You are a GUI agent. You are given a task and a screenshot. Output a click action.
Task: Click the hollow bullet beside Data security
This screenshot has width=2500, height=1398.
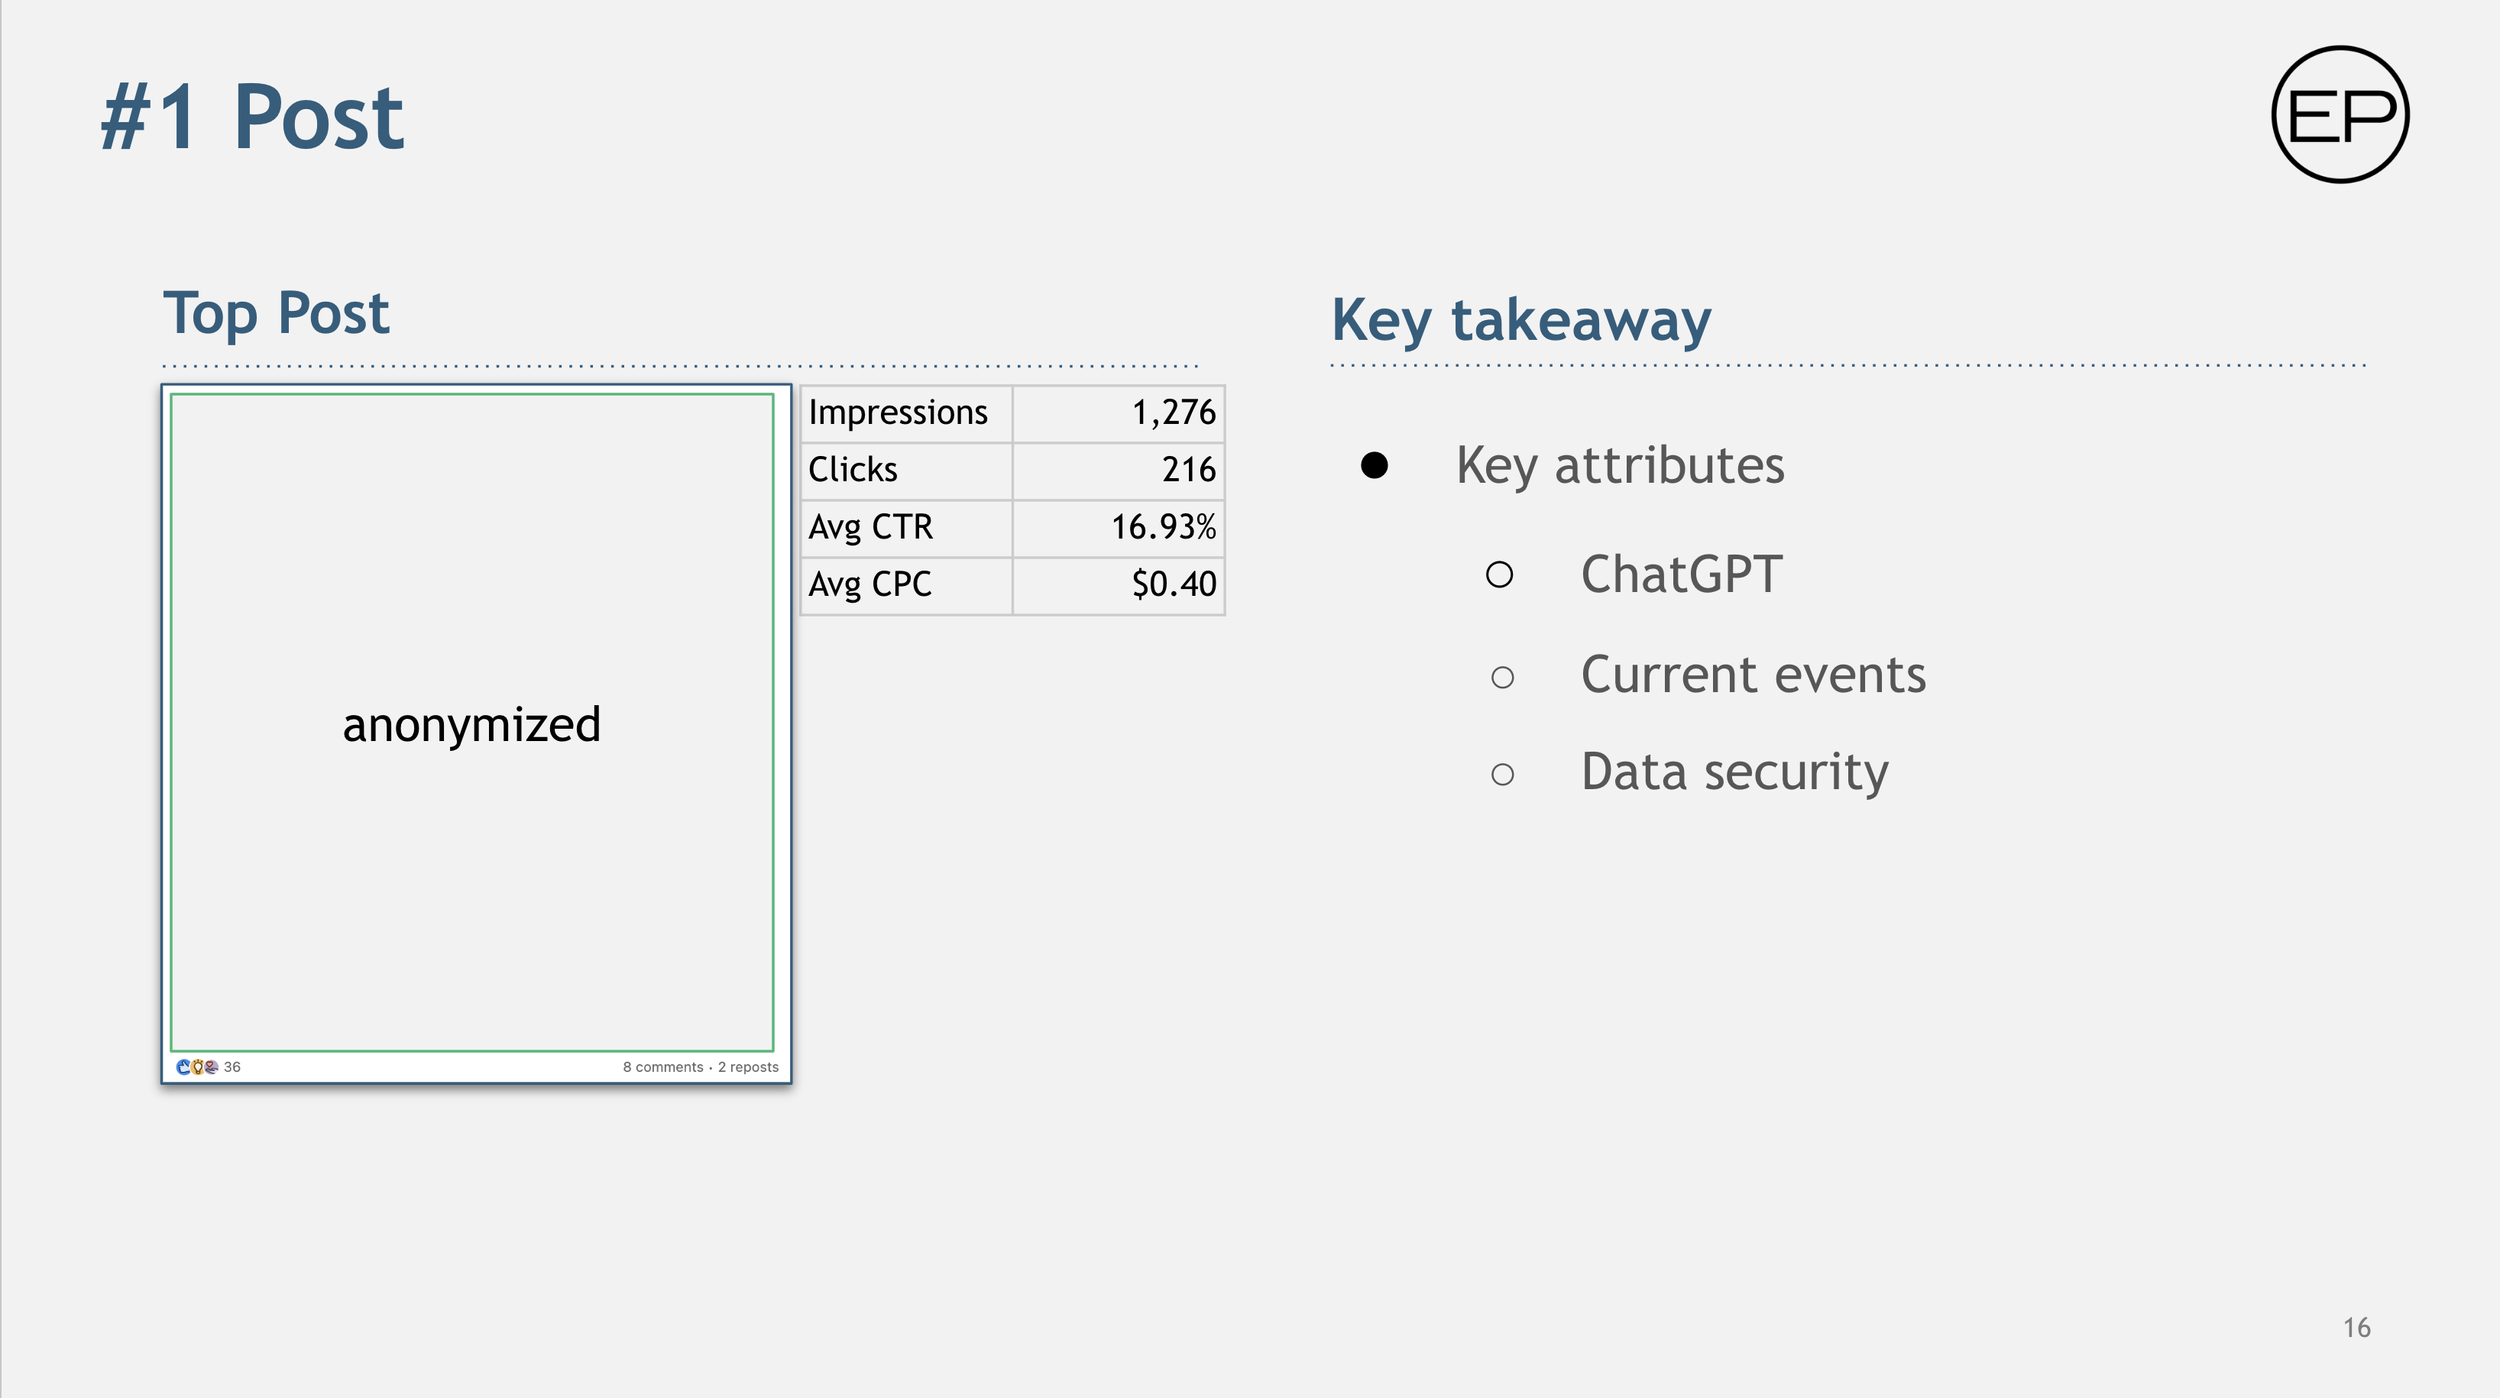pos(1502,774)
